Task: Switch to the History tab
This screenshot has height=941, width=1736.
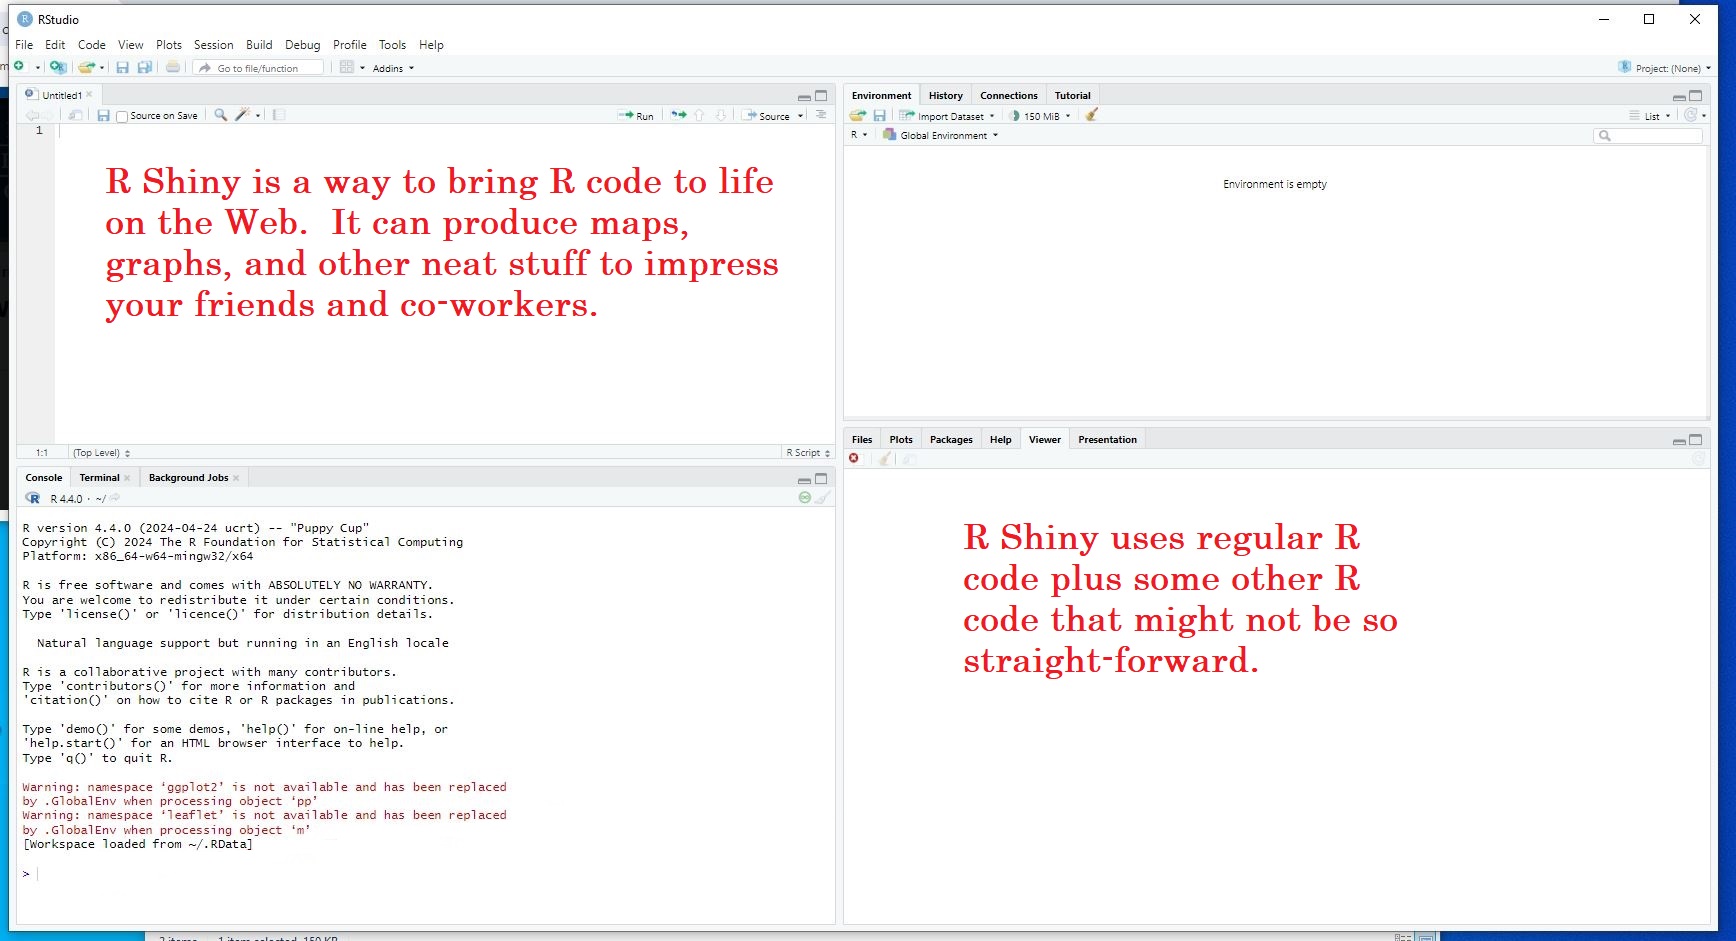Action: pos(945,96)
